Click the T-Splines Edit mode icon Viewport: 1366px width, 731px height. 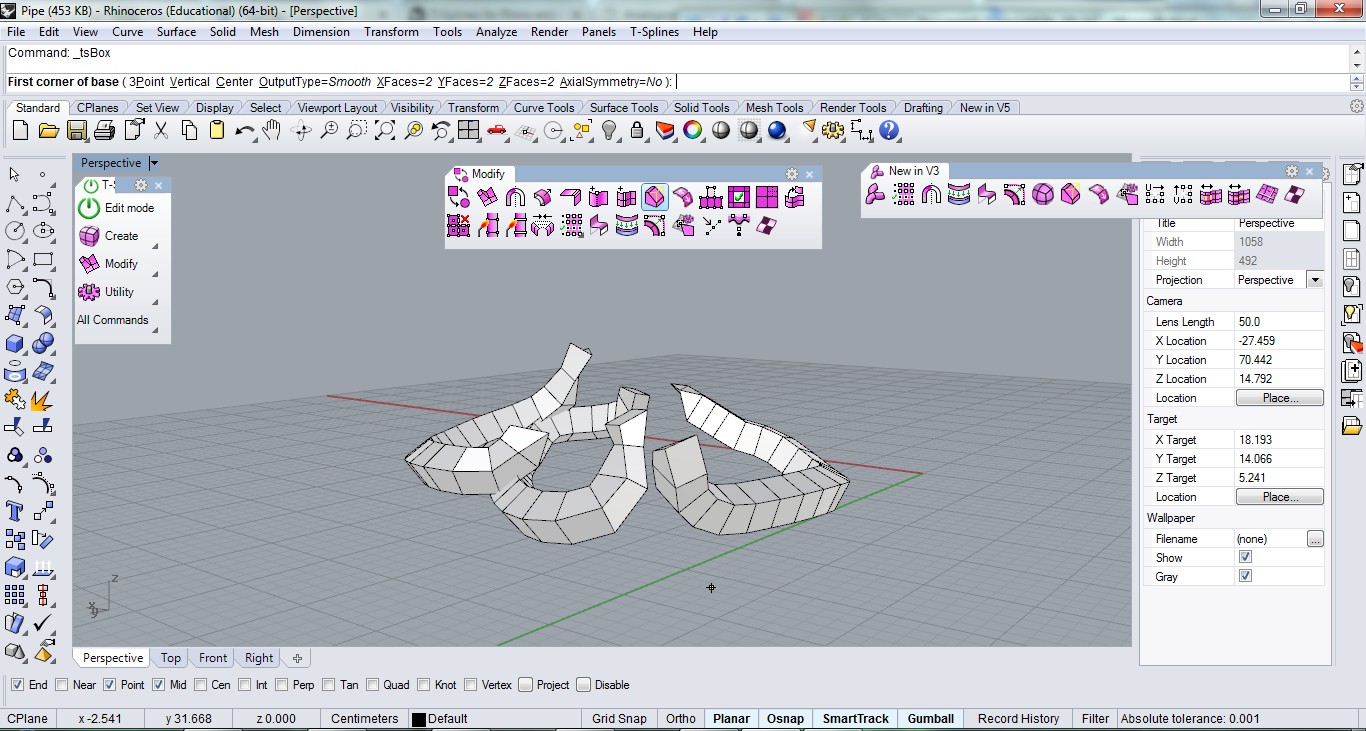pyautogui.click(x=90, y=208)
